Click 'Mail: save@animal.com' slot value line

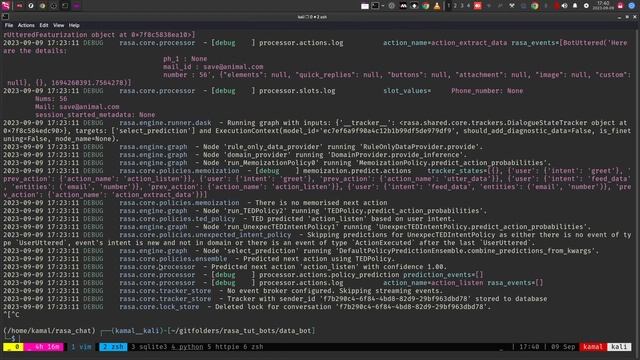[x=77, y=107]
